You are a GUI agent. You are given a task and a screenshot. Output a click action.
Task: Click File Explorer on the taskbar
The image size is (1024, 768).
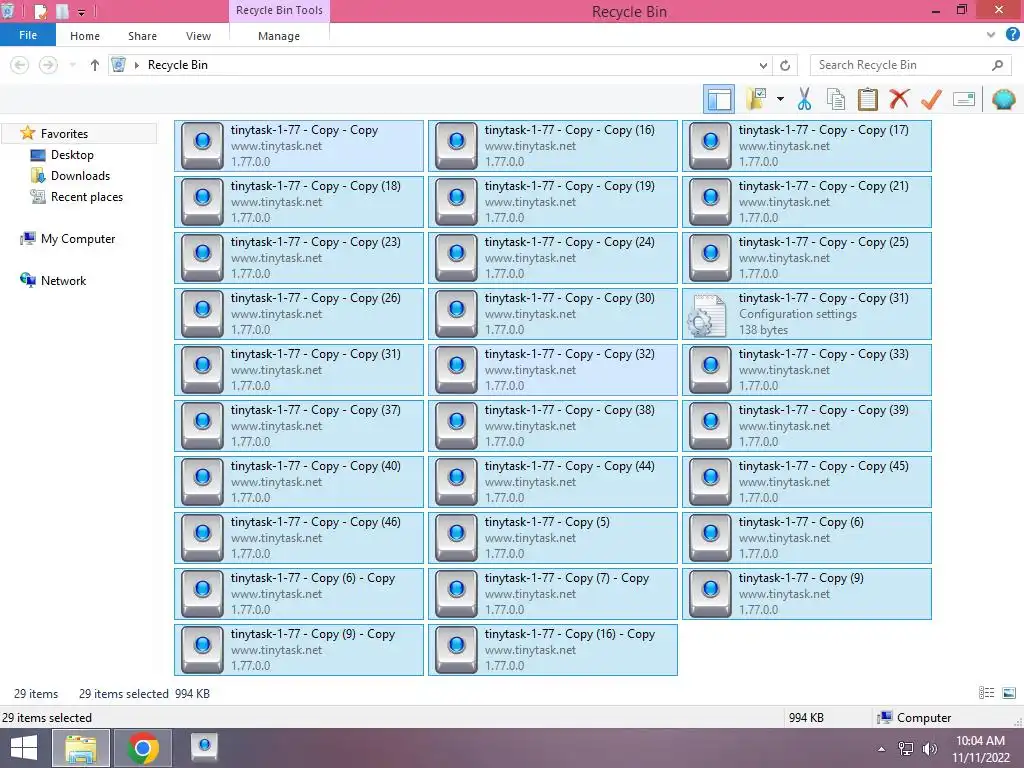coord(80,748)
